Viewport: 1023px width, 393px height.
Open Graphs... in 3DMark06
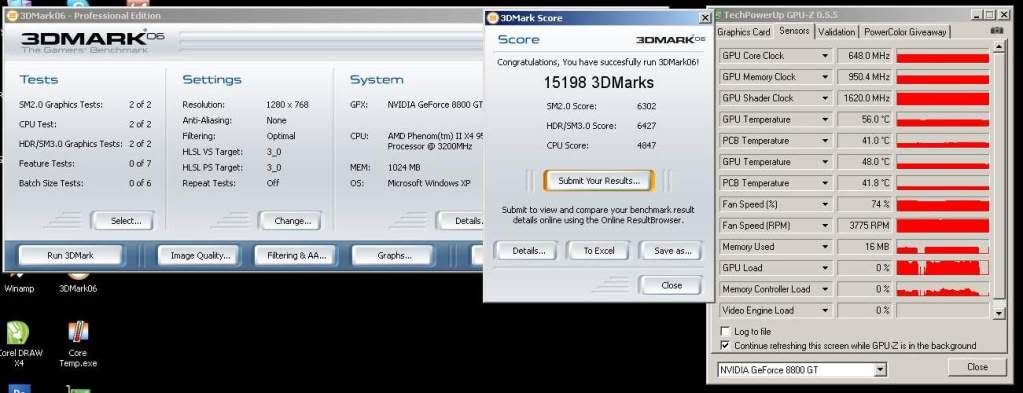[x=393, y=256]
